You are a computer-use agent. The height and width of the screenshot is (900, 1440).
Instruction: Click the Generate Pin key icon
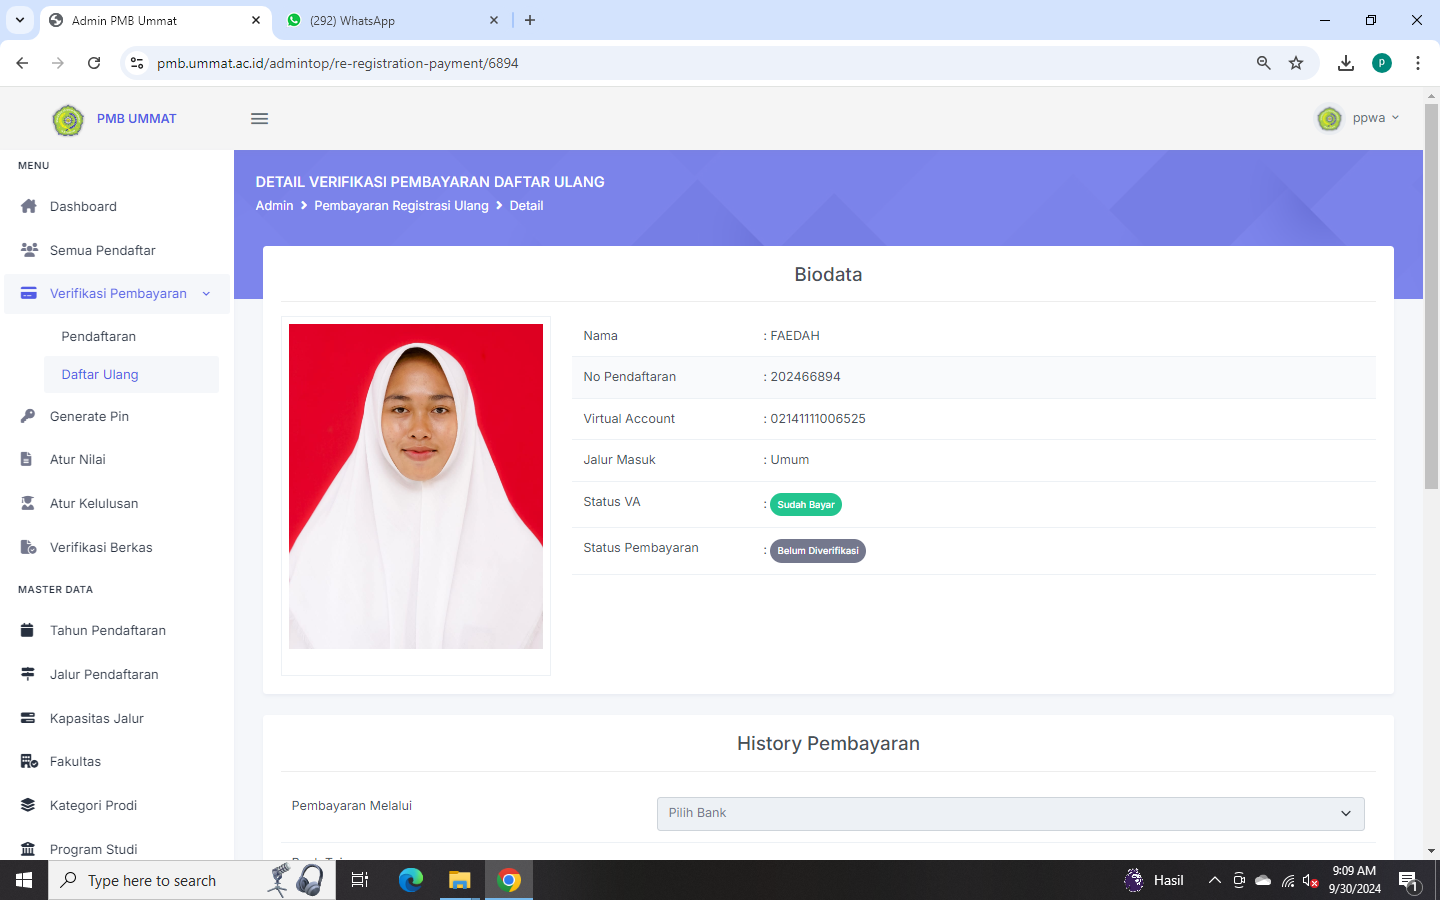pyautogui.click(x=28, y=416)
